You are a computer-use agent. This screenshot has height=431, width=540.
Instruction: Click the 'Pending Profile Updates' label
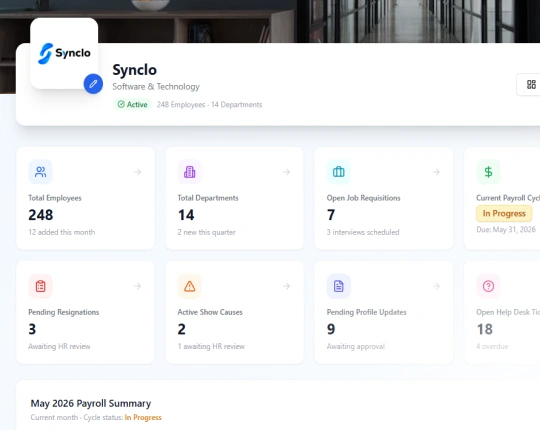(367, 312)
